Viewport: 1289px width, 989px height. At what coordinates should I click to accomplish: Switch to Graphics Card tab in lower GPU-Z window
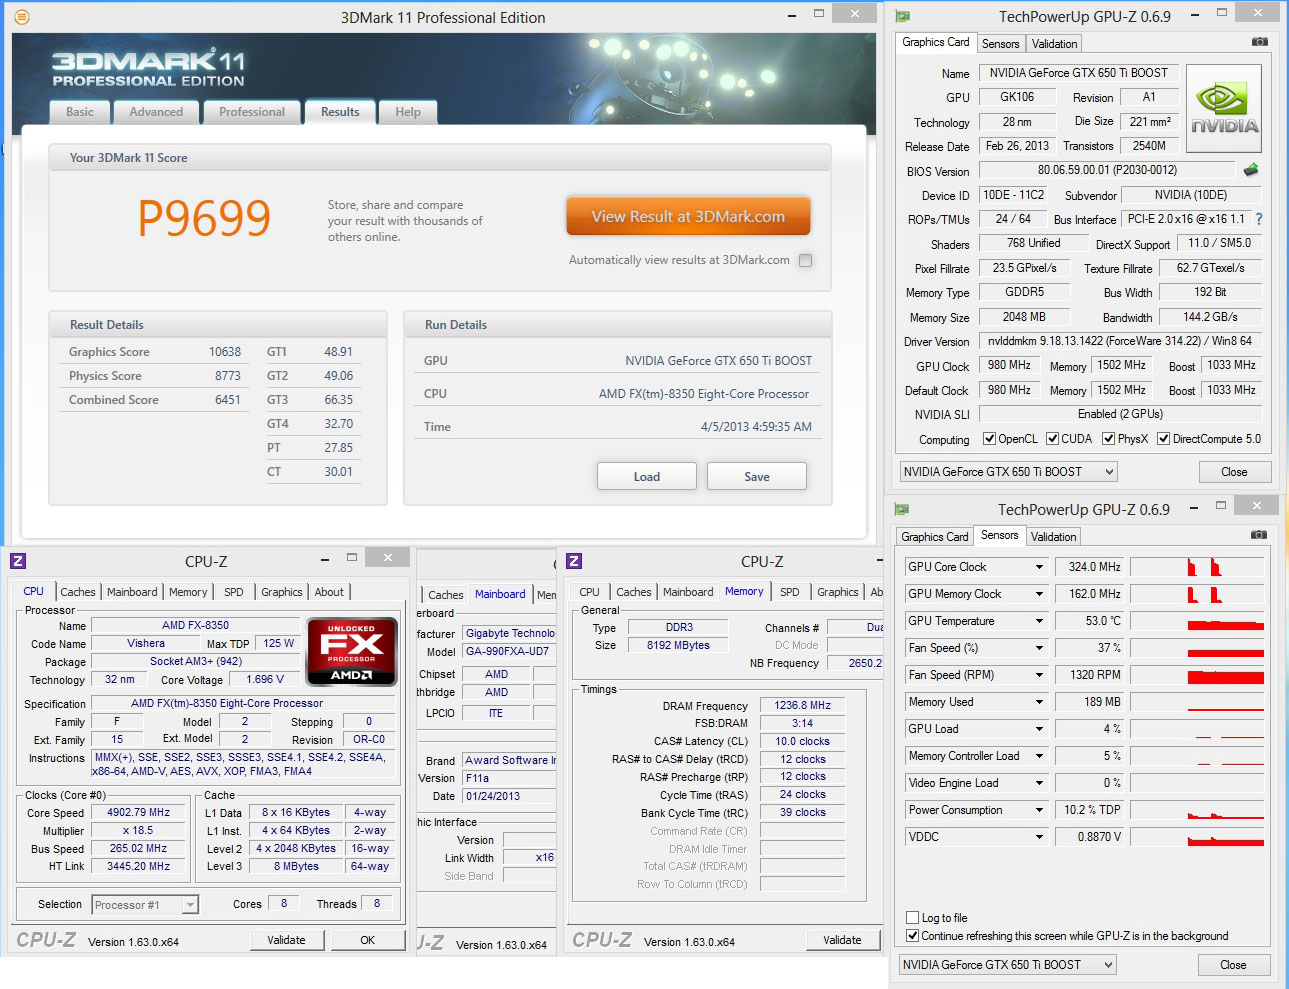click(x=935, y=537)
